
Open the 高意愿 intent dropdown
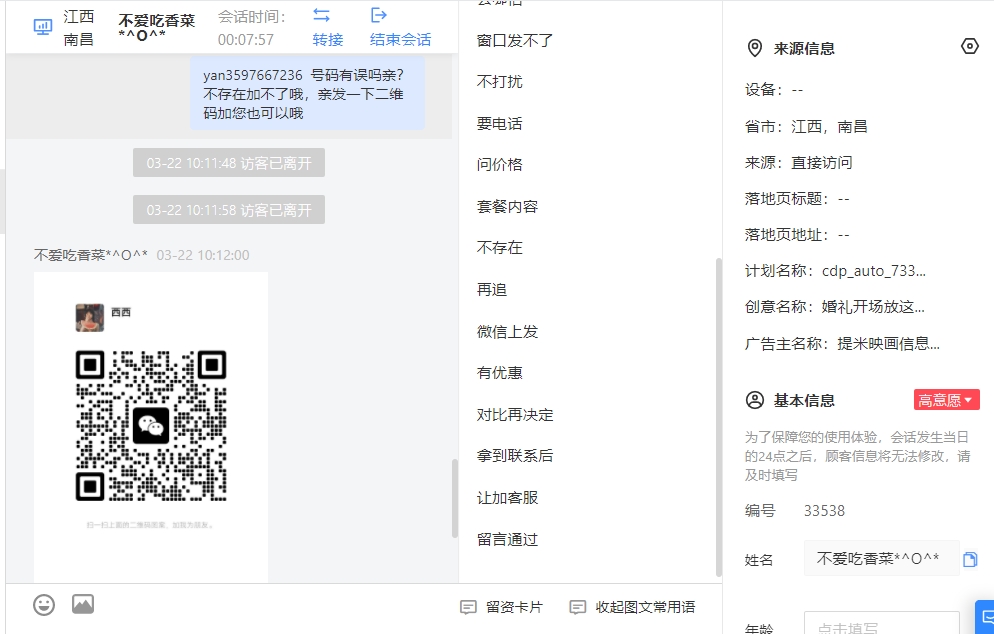(946, 400)
